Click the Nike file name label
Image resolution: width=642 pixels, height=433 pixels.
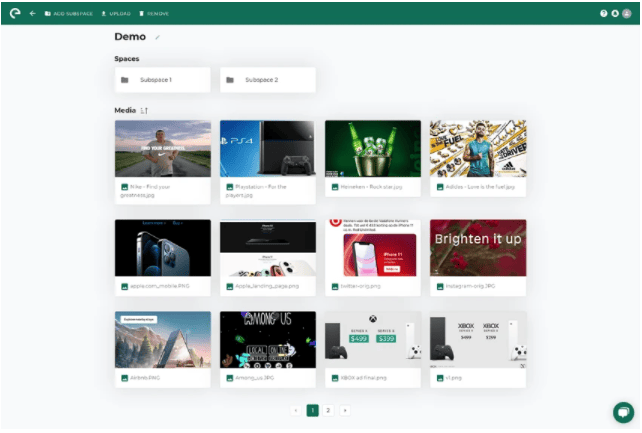click(x=145, y=191)
